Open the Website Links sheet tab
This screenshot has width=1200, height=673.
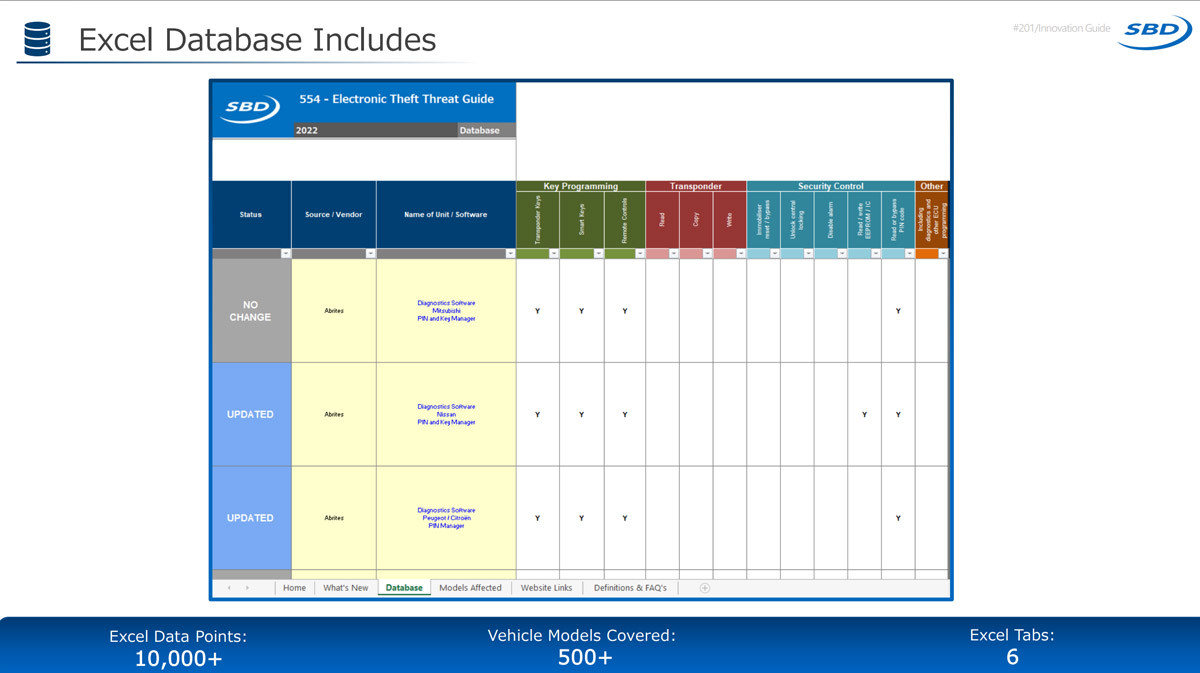tap(546, 588)
